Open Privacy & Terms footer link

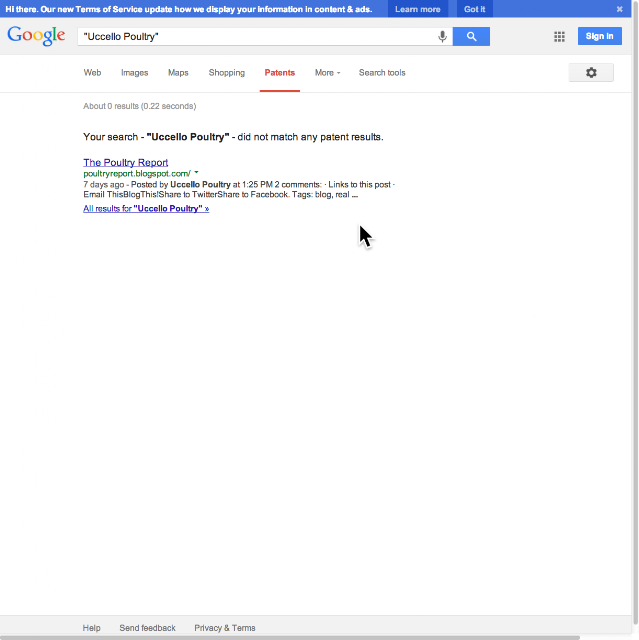224,628
